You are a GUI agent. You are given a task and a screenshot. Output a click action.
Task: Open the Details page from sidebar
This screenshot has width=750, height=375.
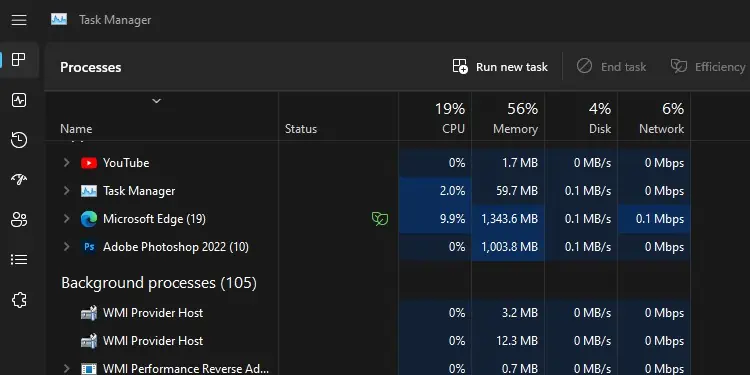click(x=19, y=260)
